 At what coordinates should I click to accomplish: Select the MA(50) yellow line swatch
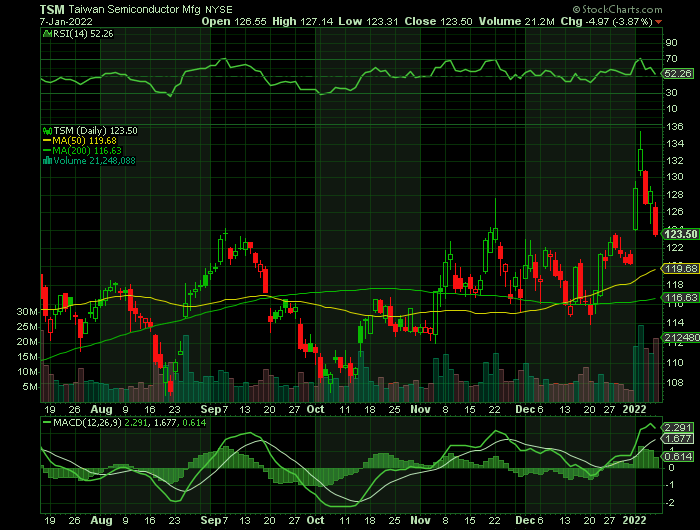click(x=45, y=140)
